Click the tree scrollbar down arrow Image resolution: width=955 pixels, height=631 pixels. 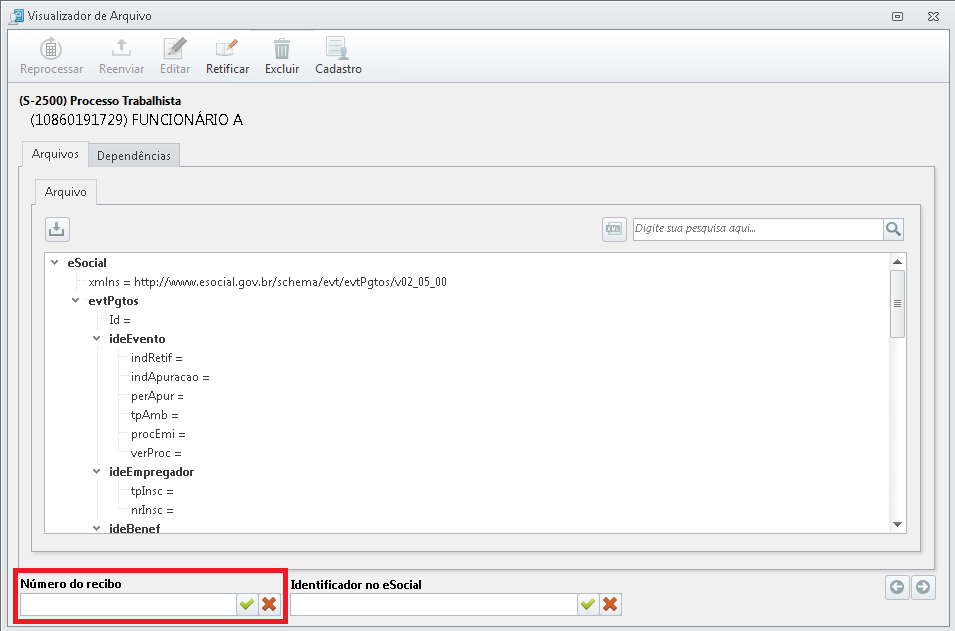coord(897,524)
